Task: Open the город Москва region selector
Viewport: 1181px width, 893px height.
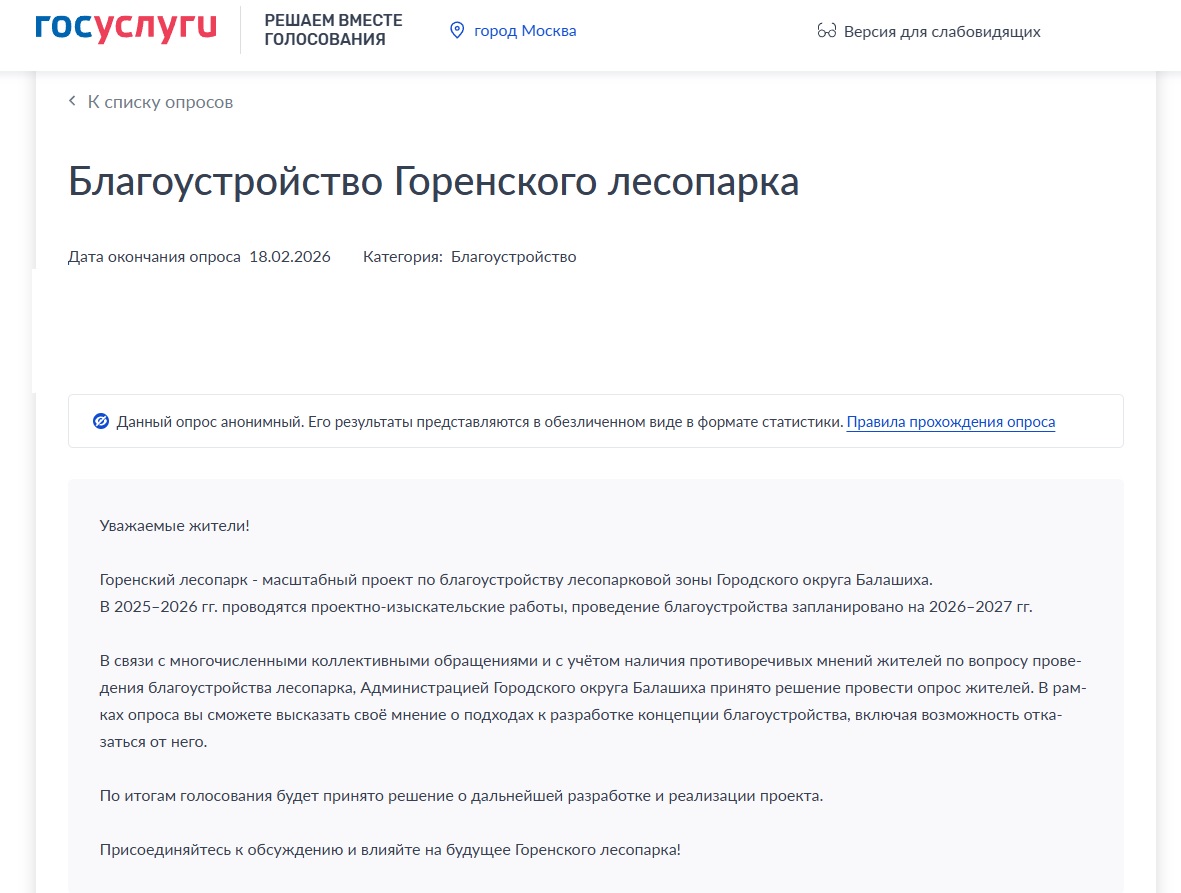Action: click(524, 31)
